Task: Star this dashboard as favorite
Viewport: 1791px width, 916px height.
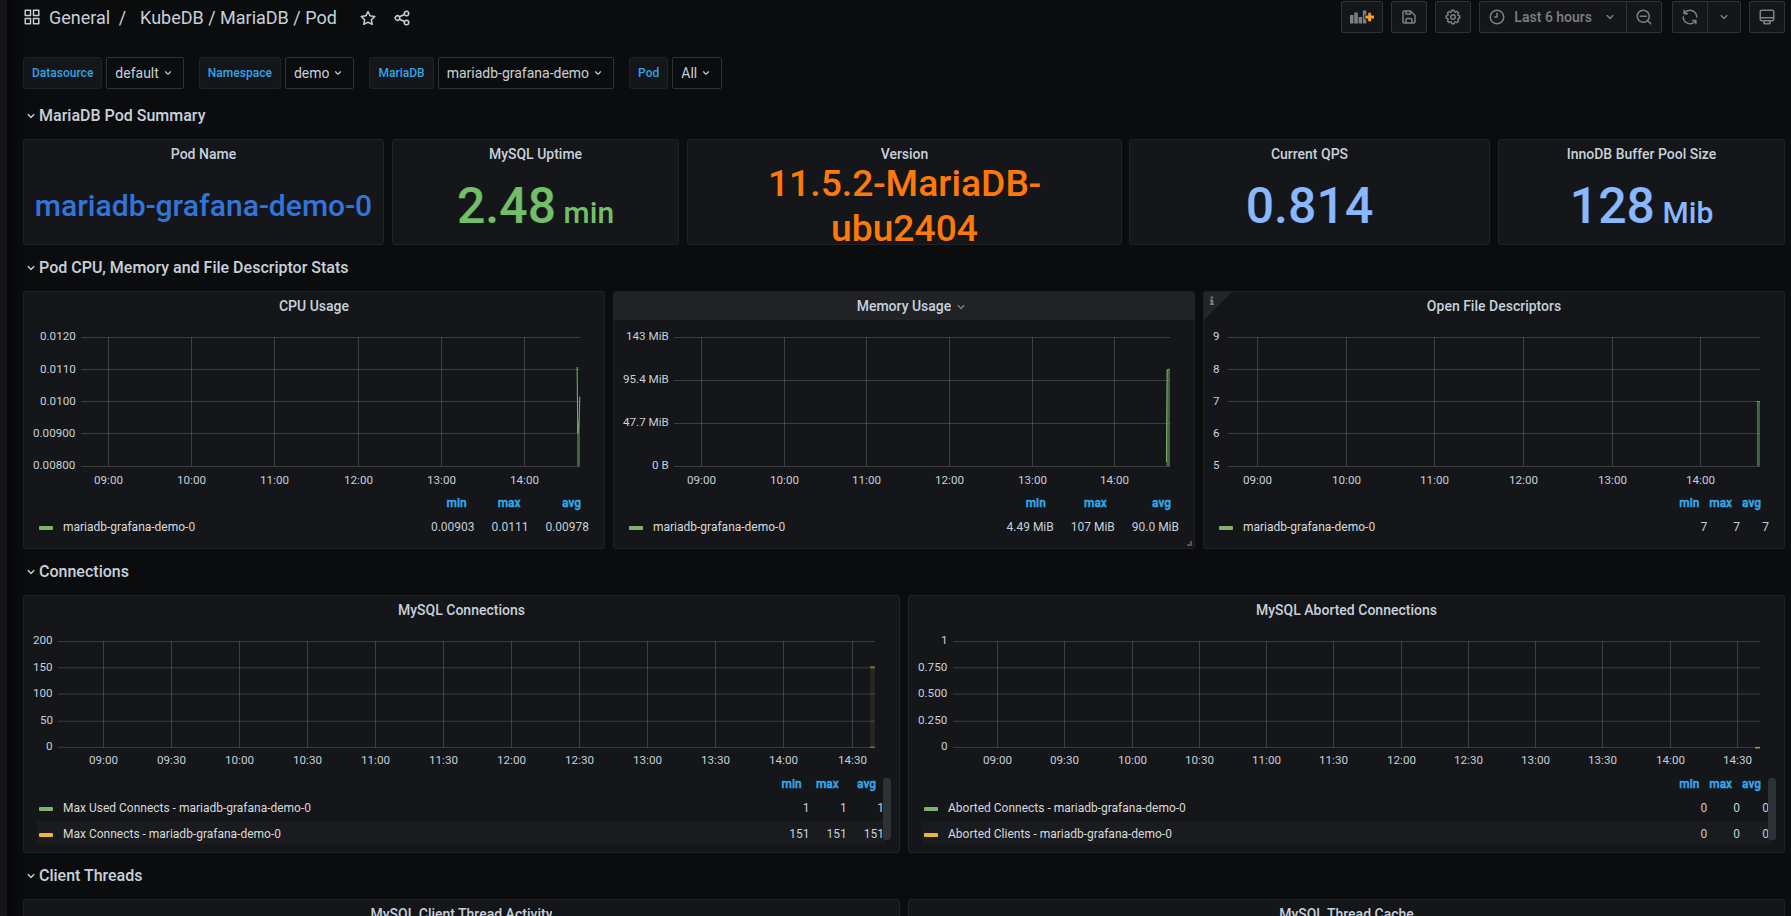Action: 368,18
